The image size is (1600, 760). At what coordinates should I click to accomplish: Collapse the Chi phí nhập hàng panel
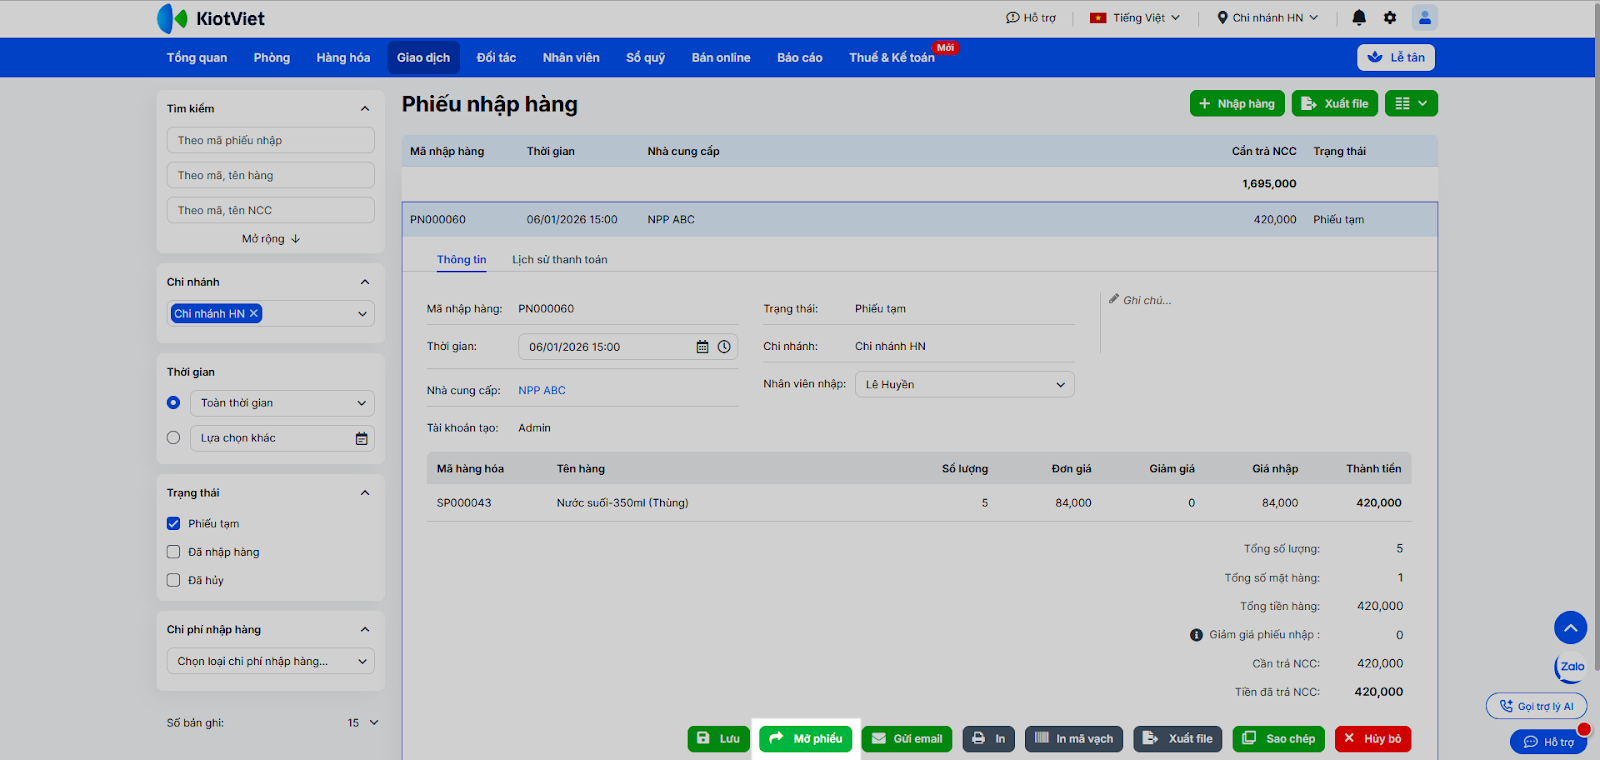[x=365, y=630]
